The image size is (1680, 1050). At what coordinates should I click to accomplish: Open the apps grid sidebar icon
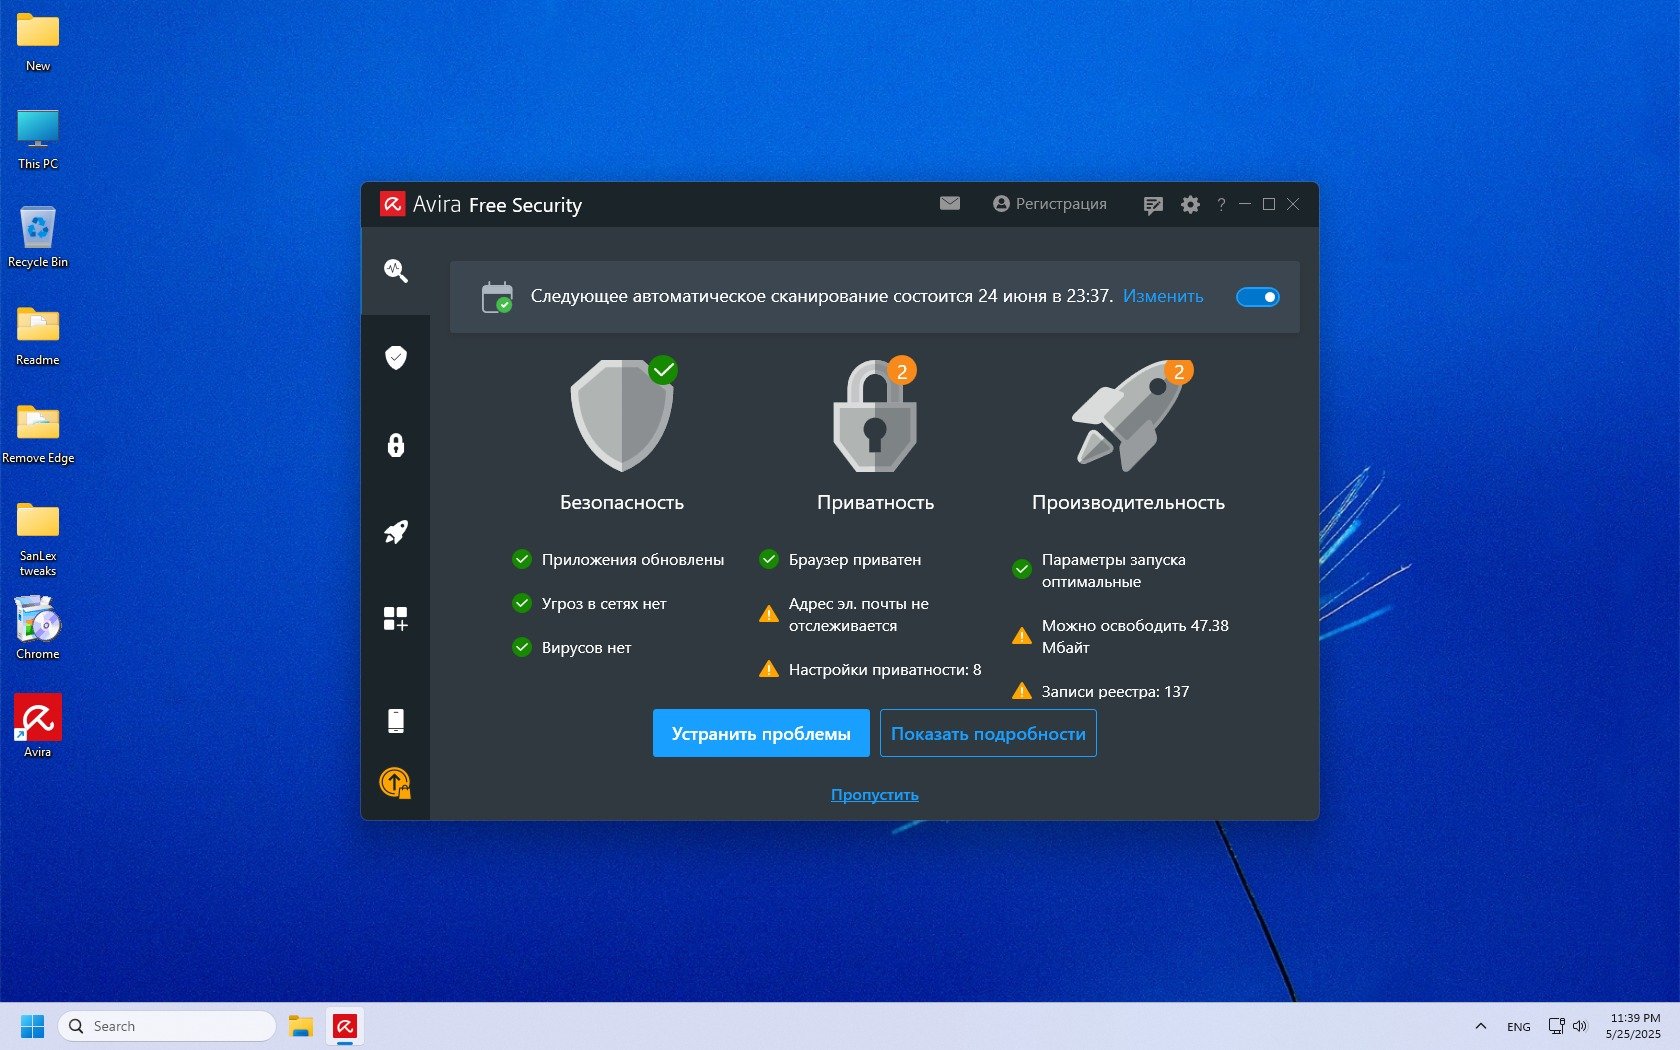(396, 619)
